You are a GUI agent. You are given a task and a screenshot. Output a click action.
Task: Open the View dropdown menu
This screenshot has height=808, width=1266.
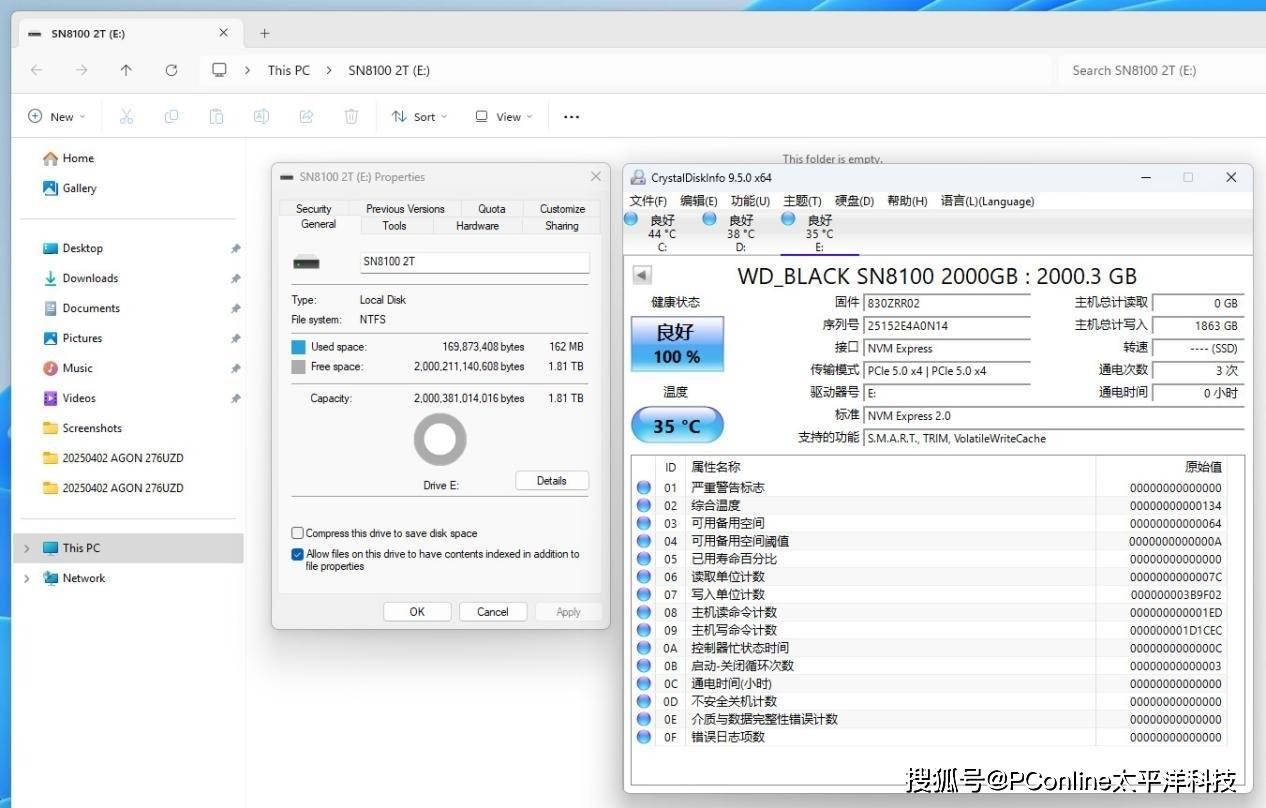(x=503, y=116)
